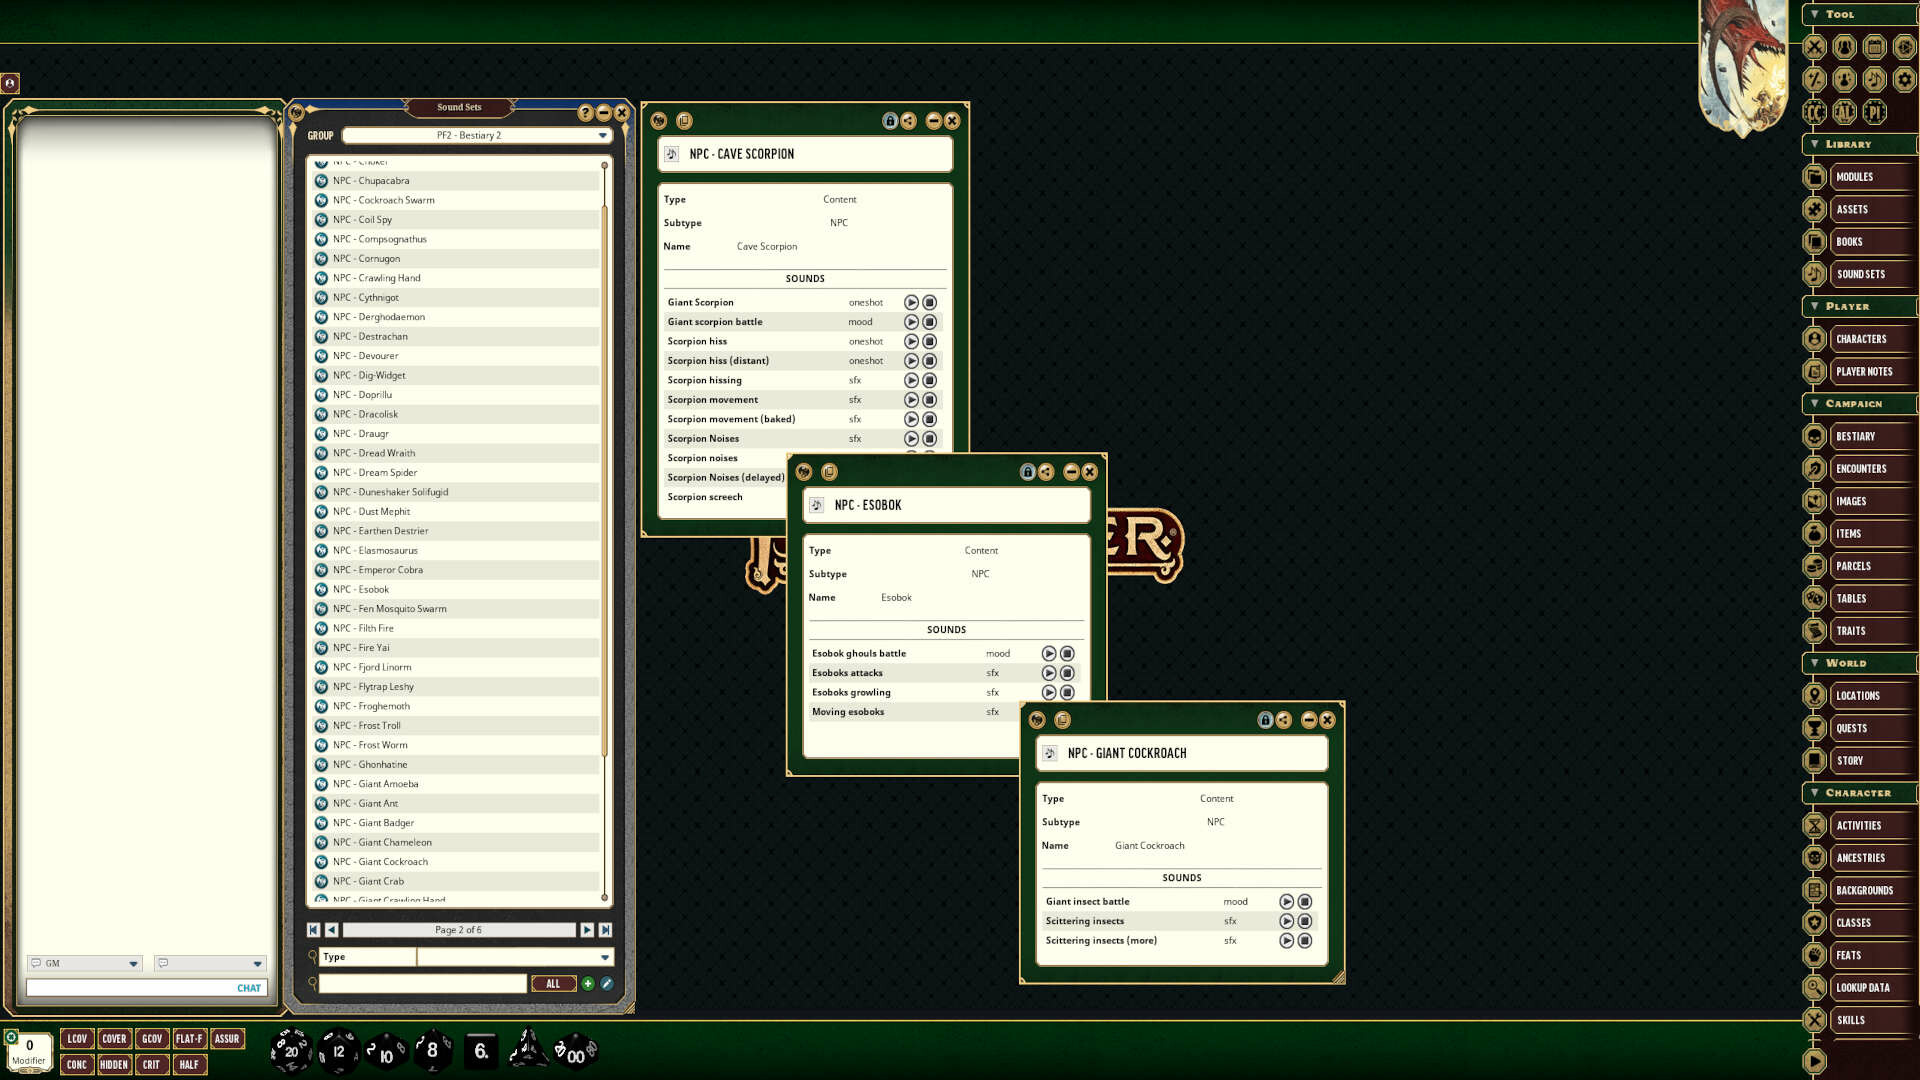Share the Giant Cockroach window

1284,720
